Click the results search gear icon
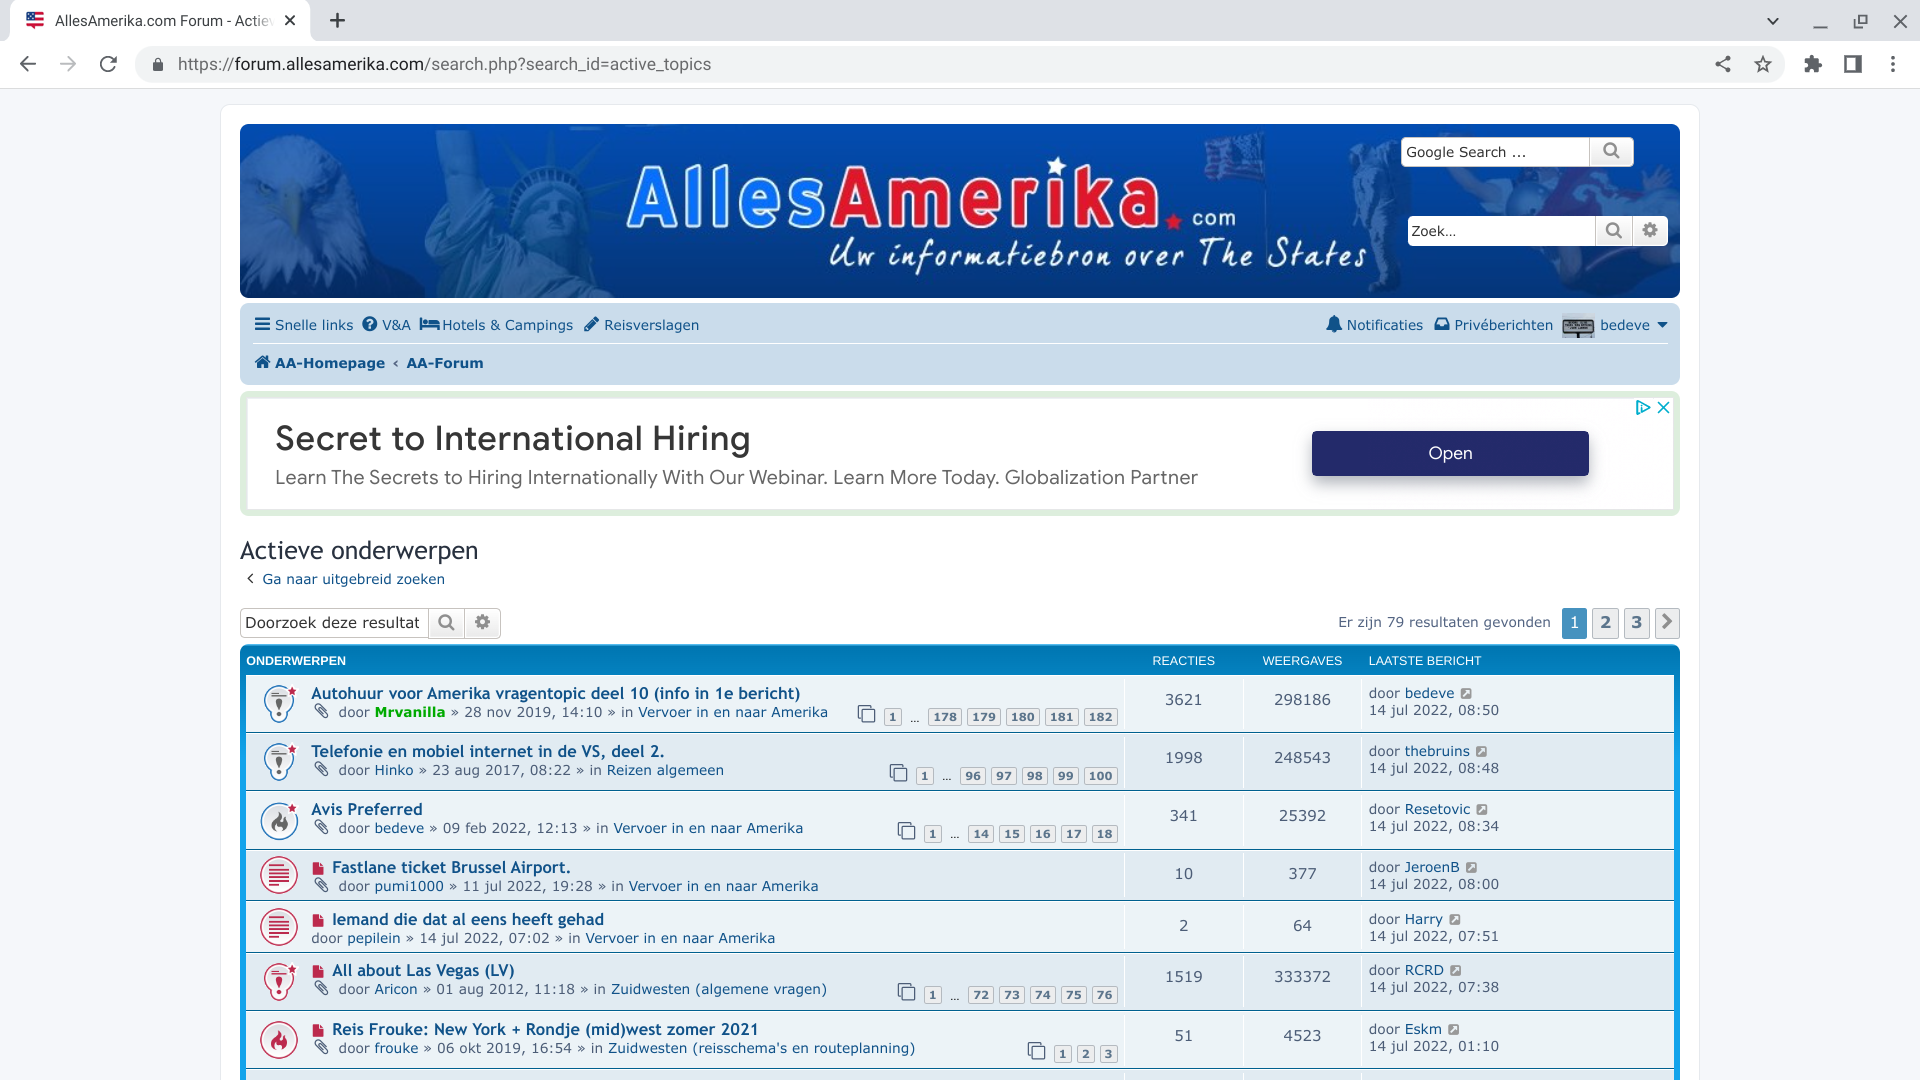The image size is (1920, 1080). click(x=483, y=623)
